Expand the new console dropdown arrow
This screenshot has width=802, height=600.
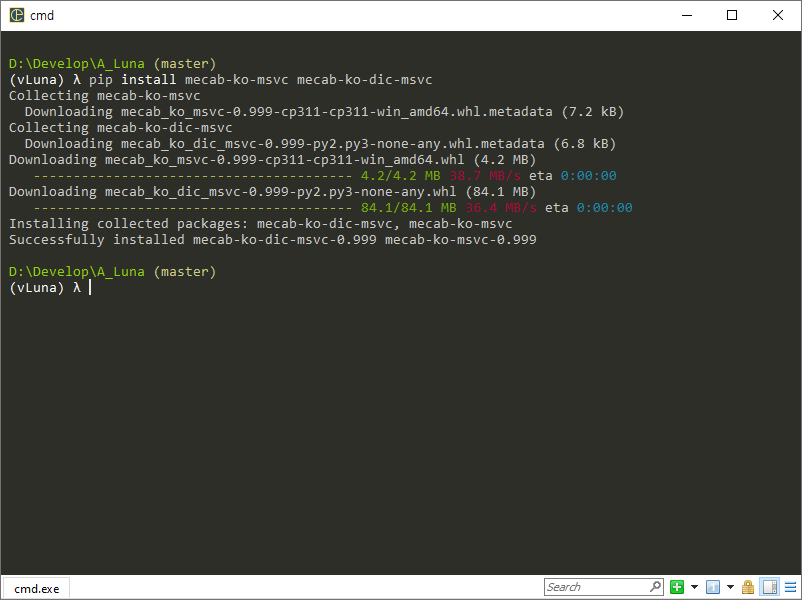(694, 587)
